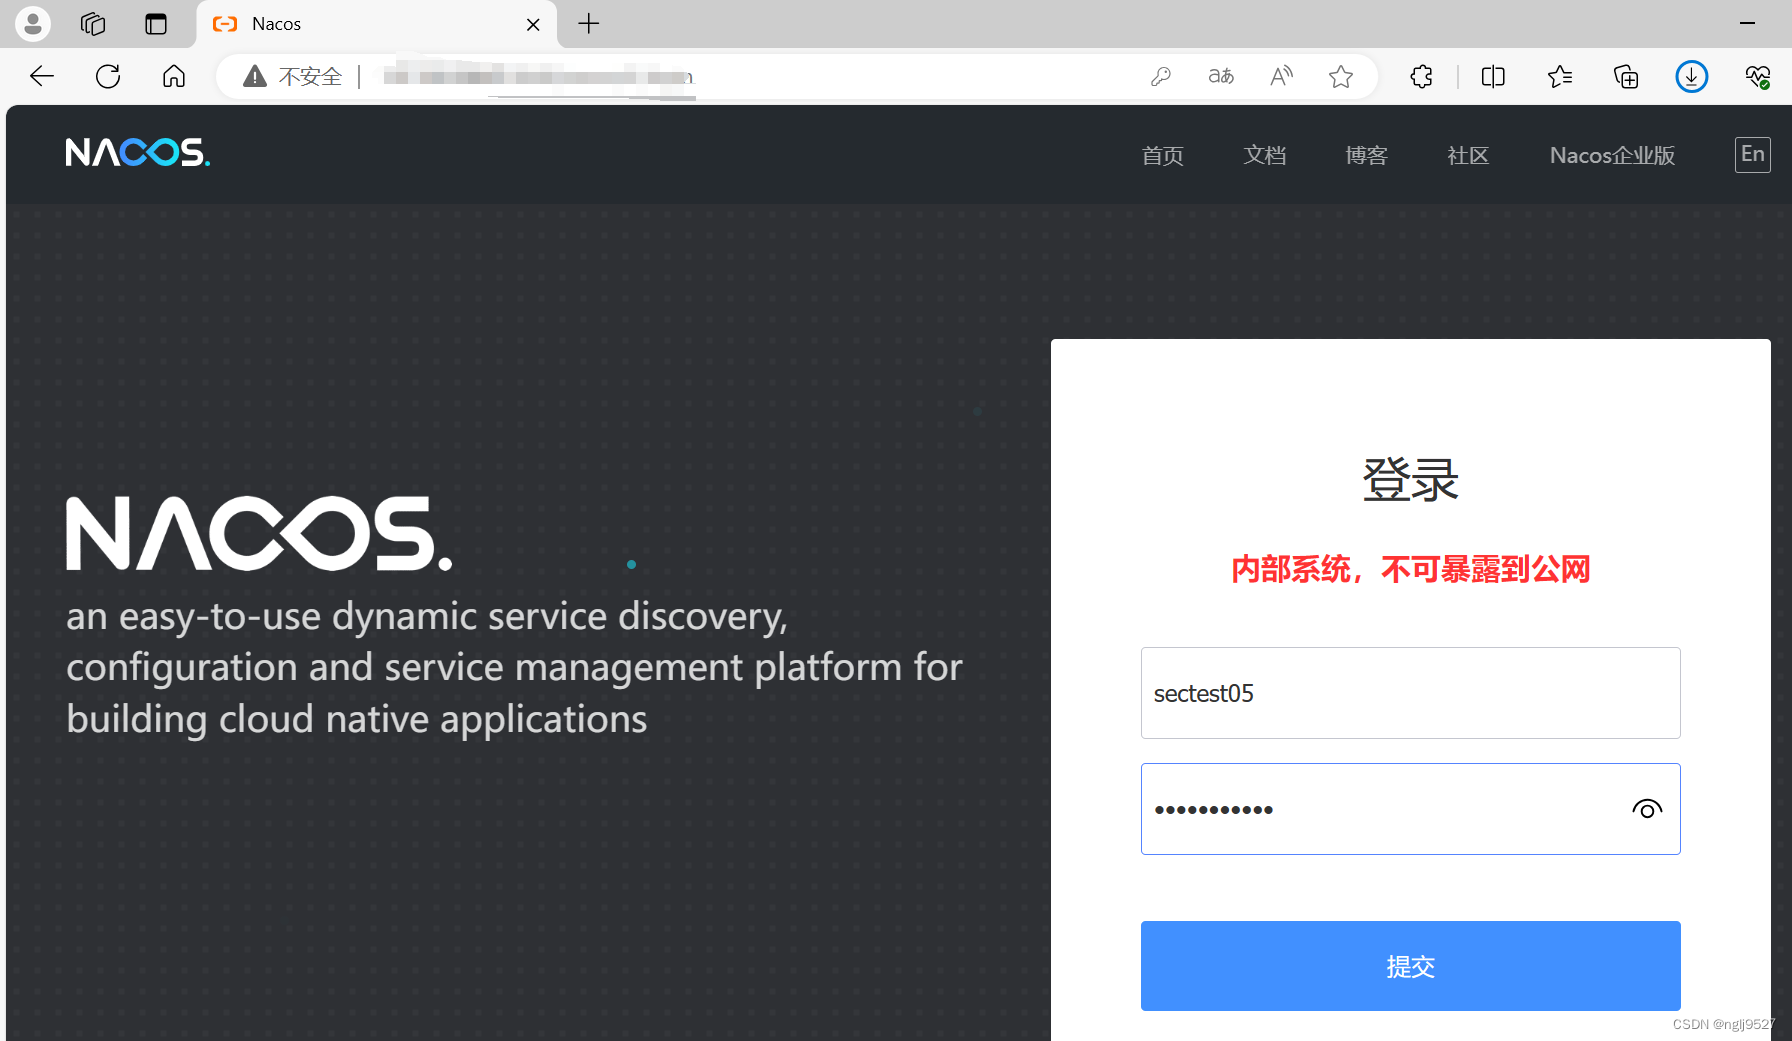
Task: Visit the 社区 page
Action: [1467, 155]
